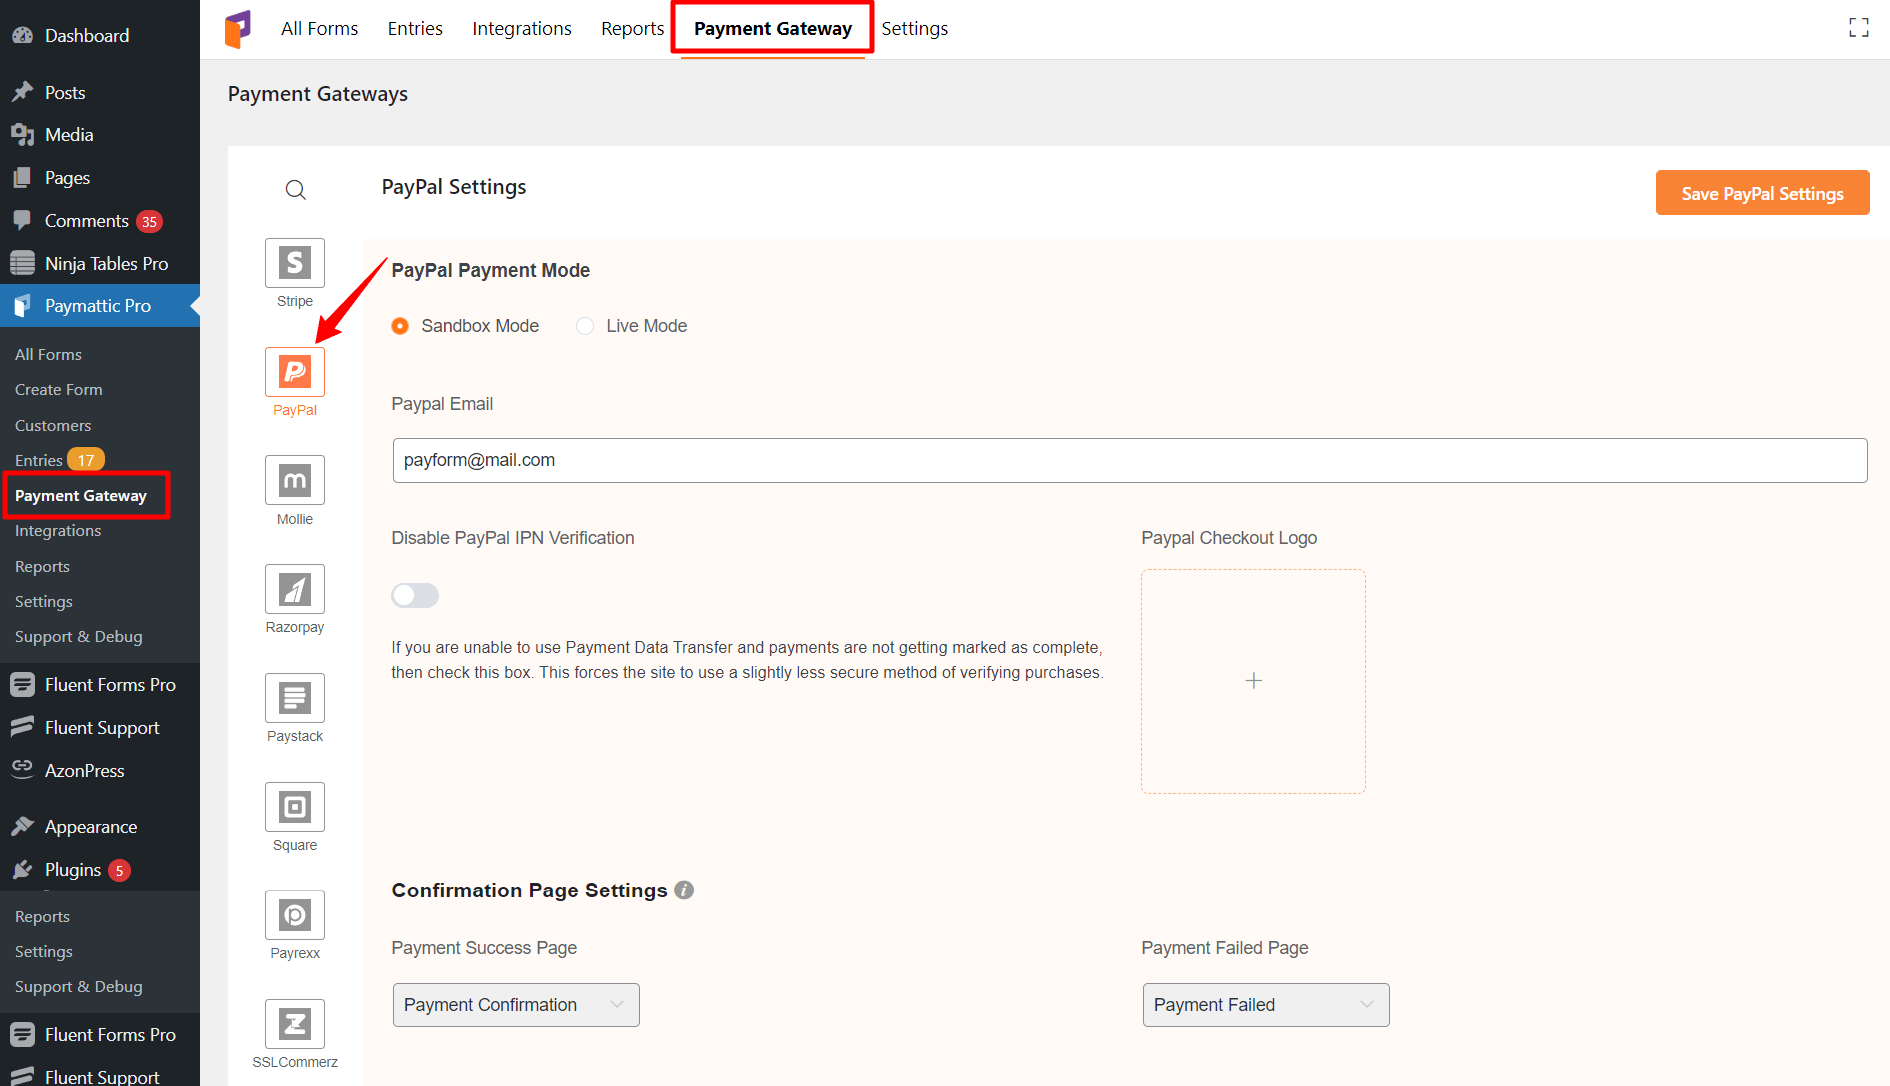Open the Mollie gateway icon
1890x1086 pixels.
point(295,480)
